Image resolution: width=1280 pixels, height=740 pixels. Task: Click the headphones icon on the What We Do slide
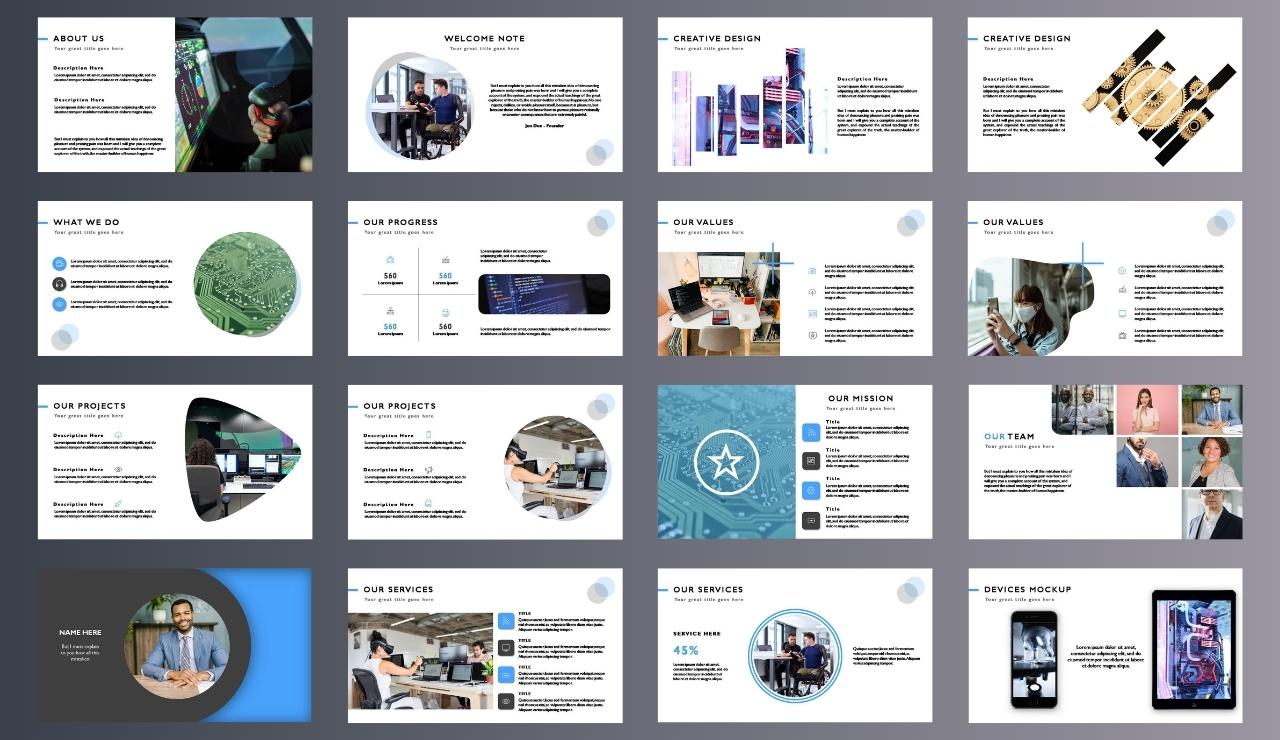pos(59,284)
